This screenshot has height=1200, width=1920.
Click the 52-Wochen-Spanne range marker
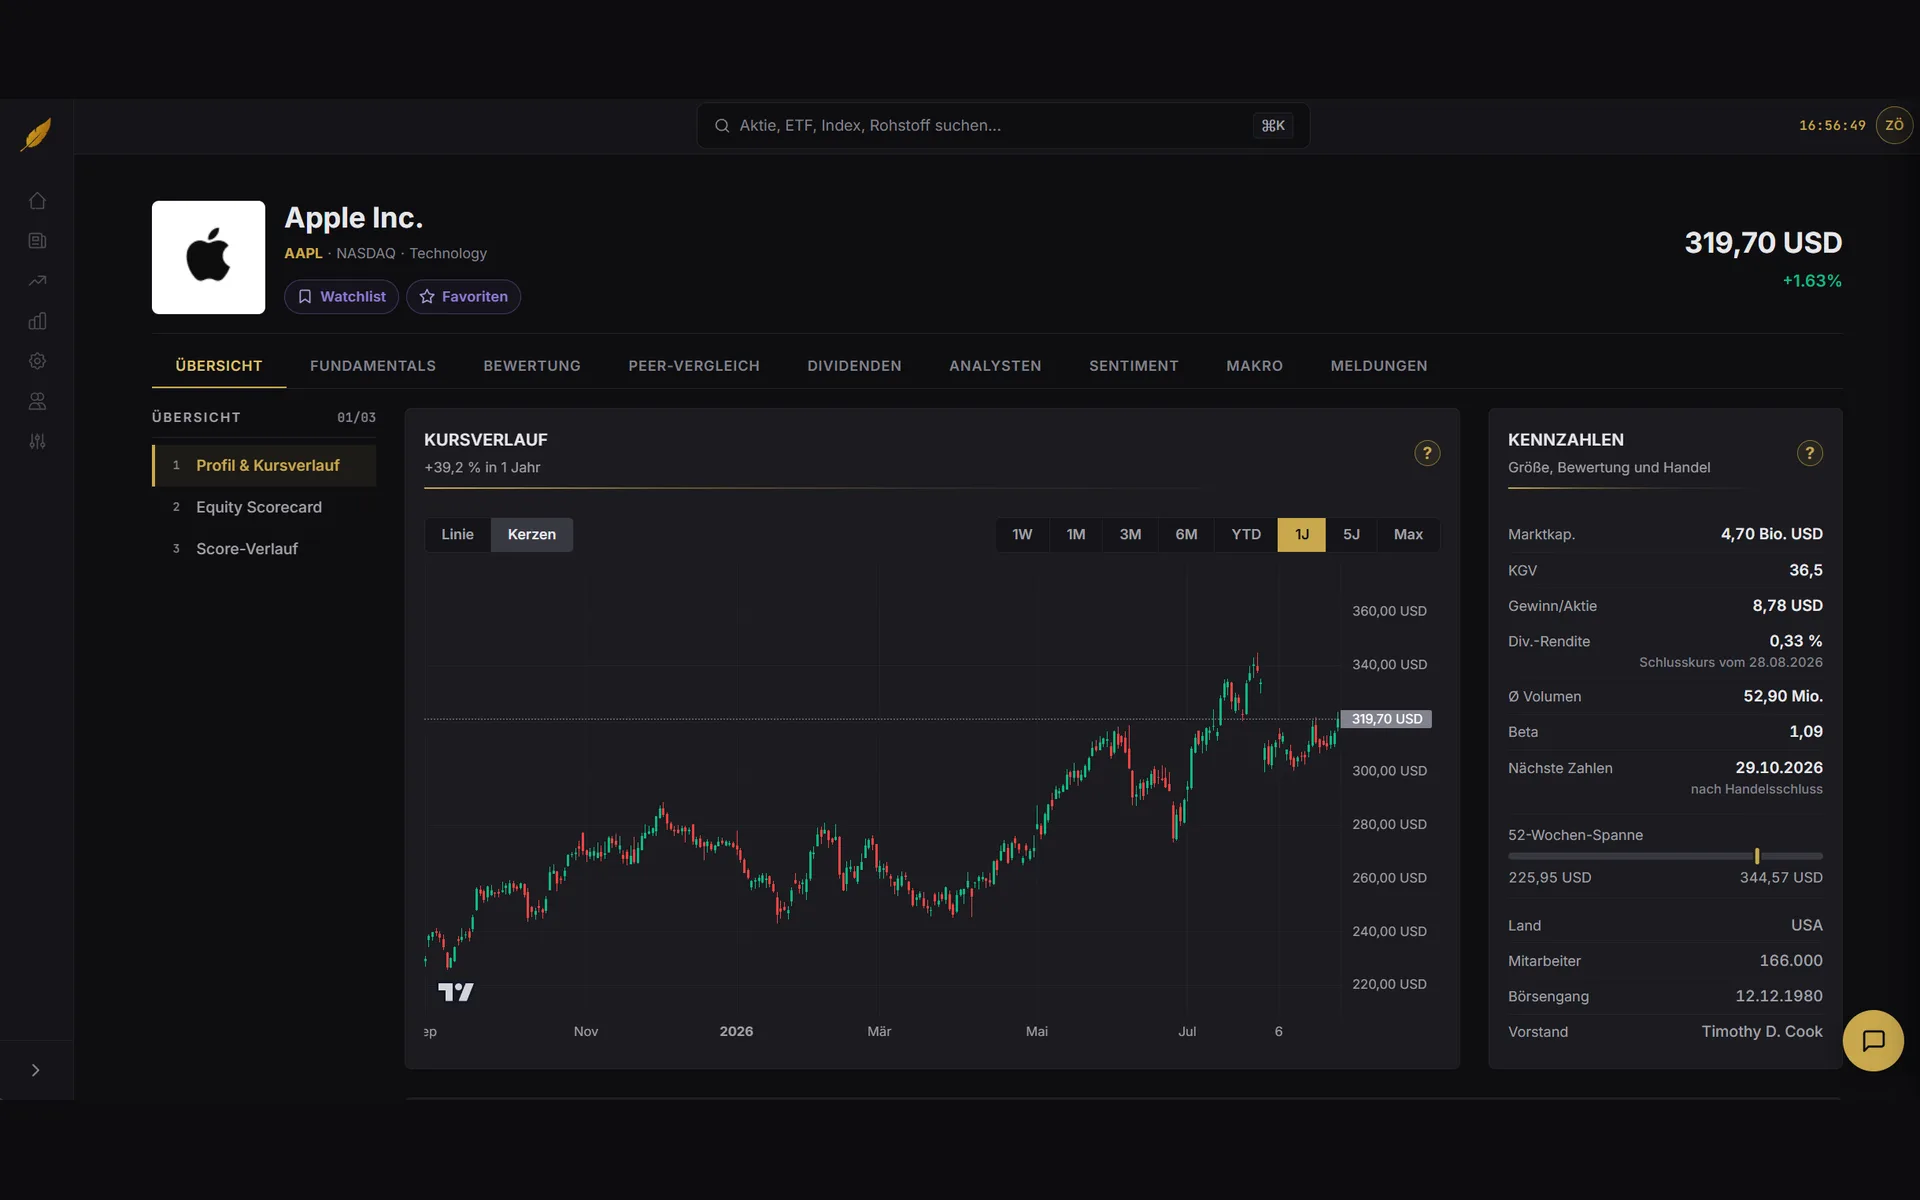click(1757, 856)
